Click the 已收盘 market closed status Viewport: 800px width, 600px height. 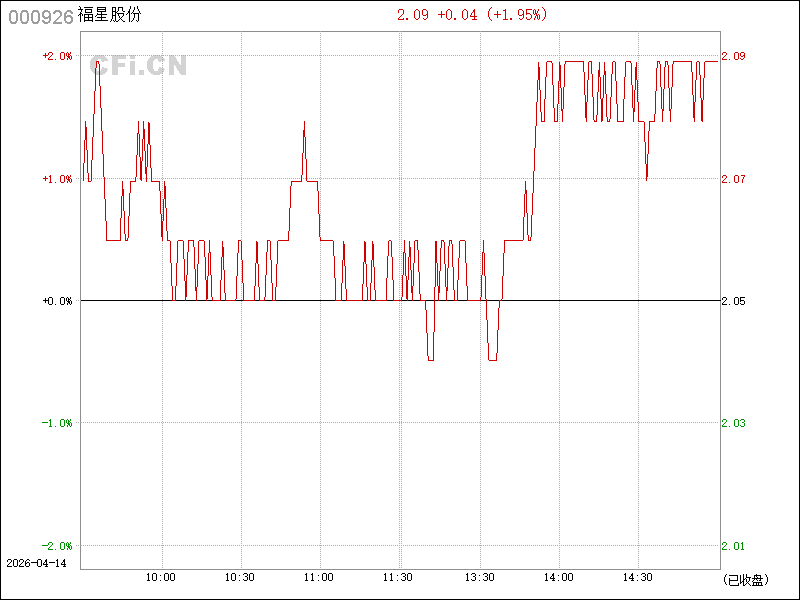point(744,579)
